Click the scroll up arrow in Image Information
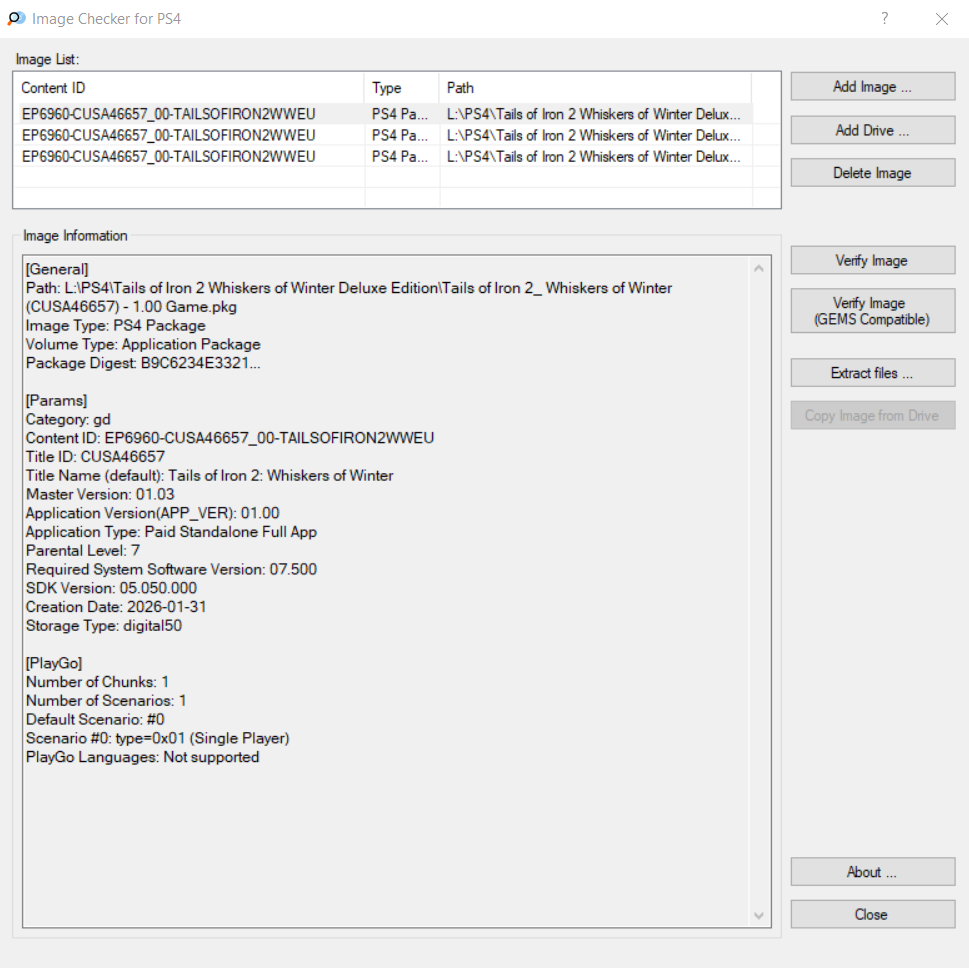The height and width of the screenshot is (968, 969). (x=758, y=269)
